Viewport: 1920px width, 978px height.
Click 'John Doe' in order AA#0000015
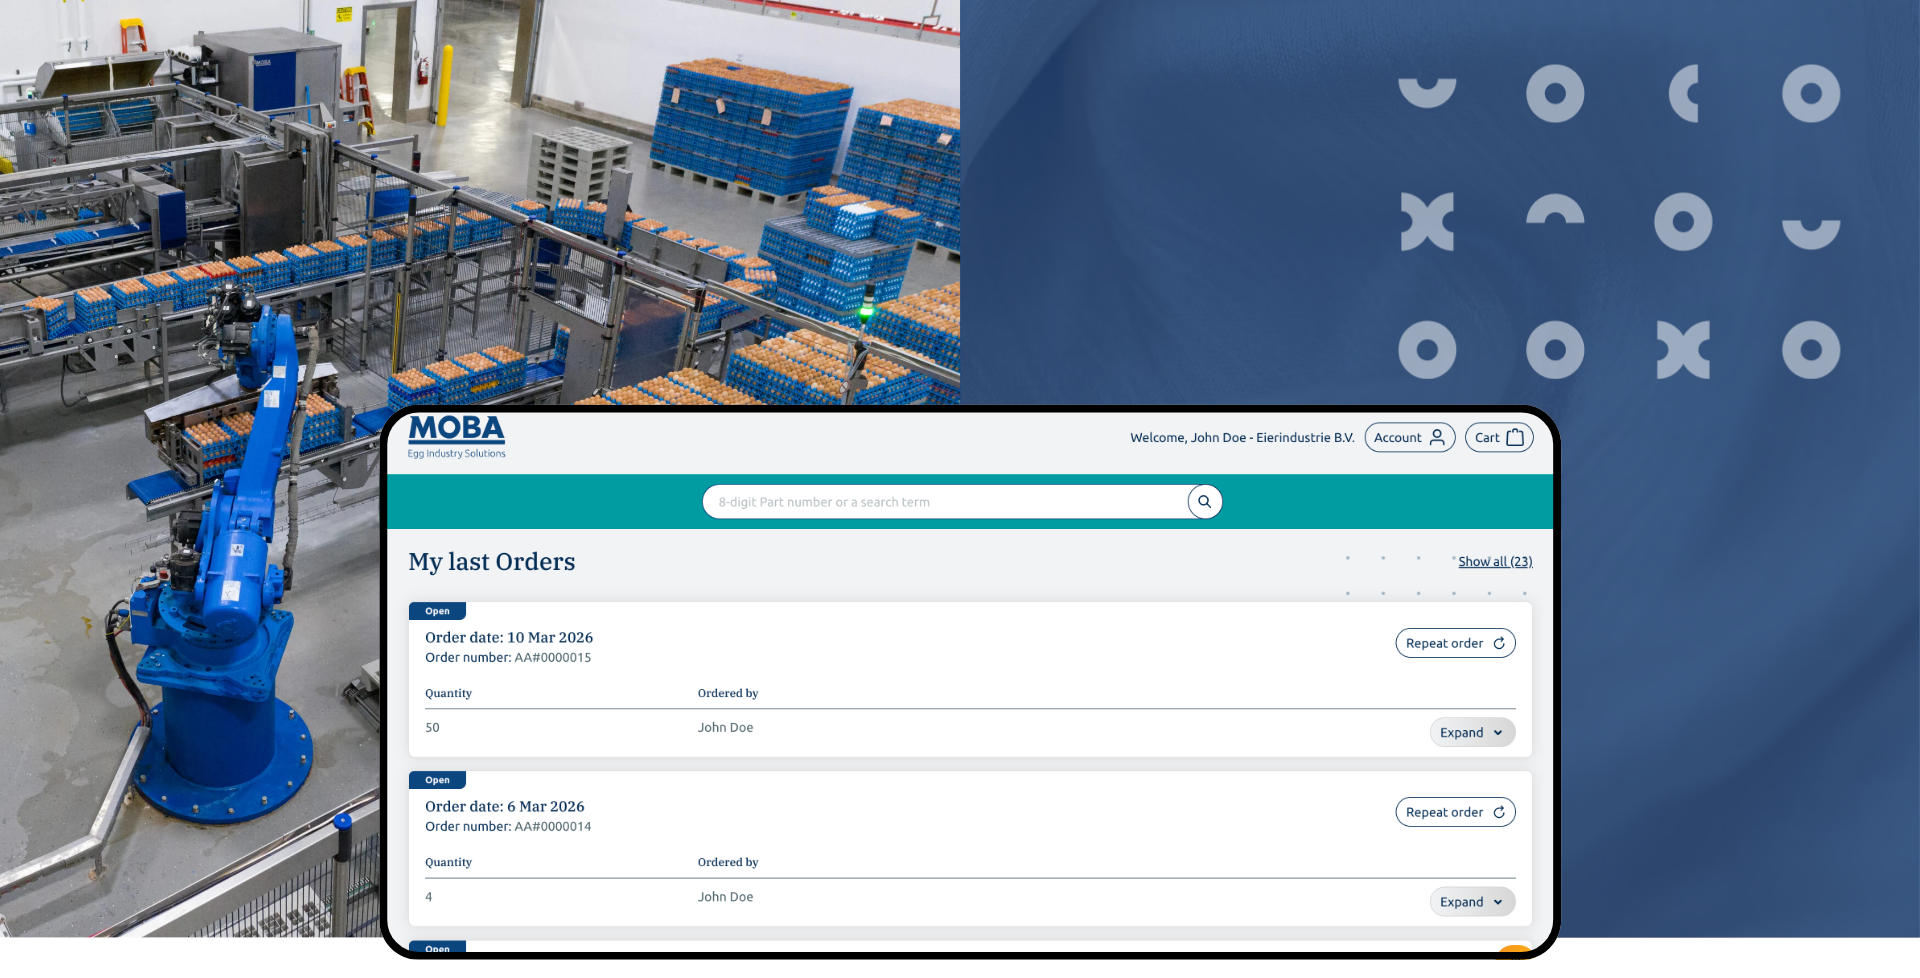(726, 728)
